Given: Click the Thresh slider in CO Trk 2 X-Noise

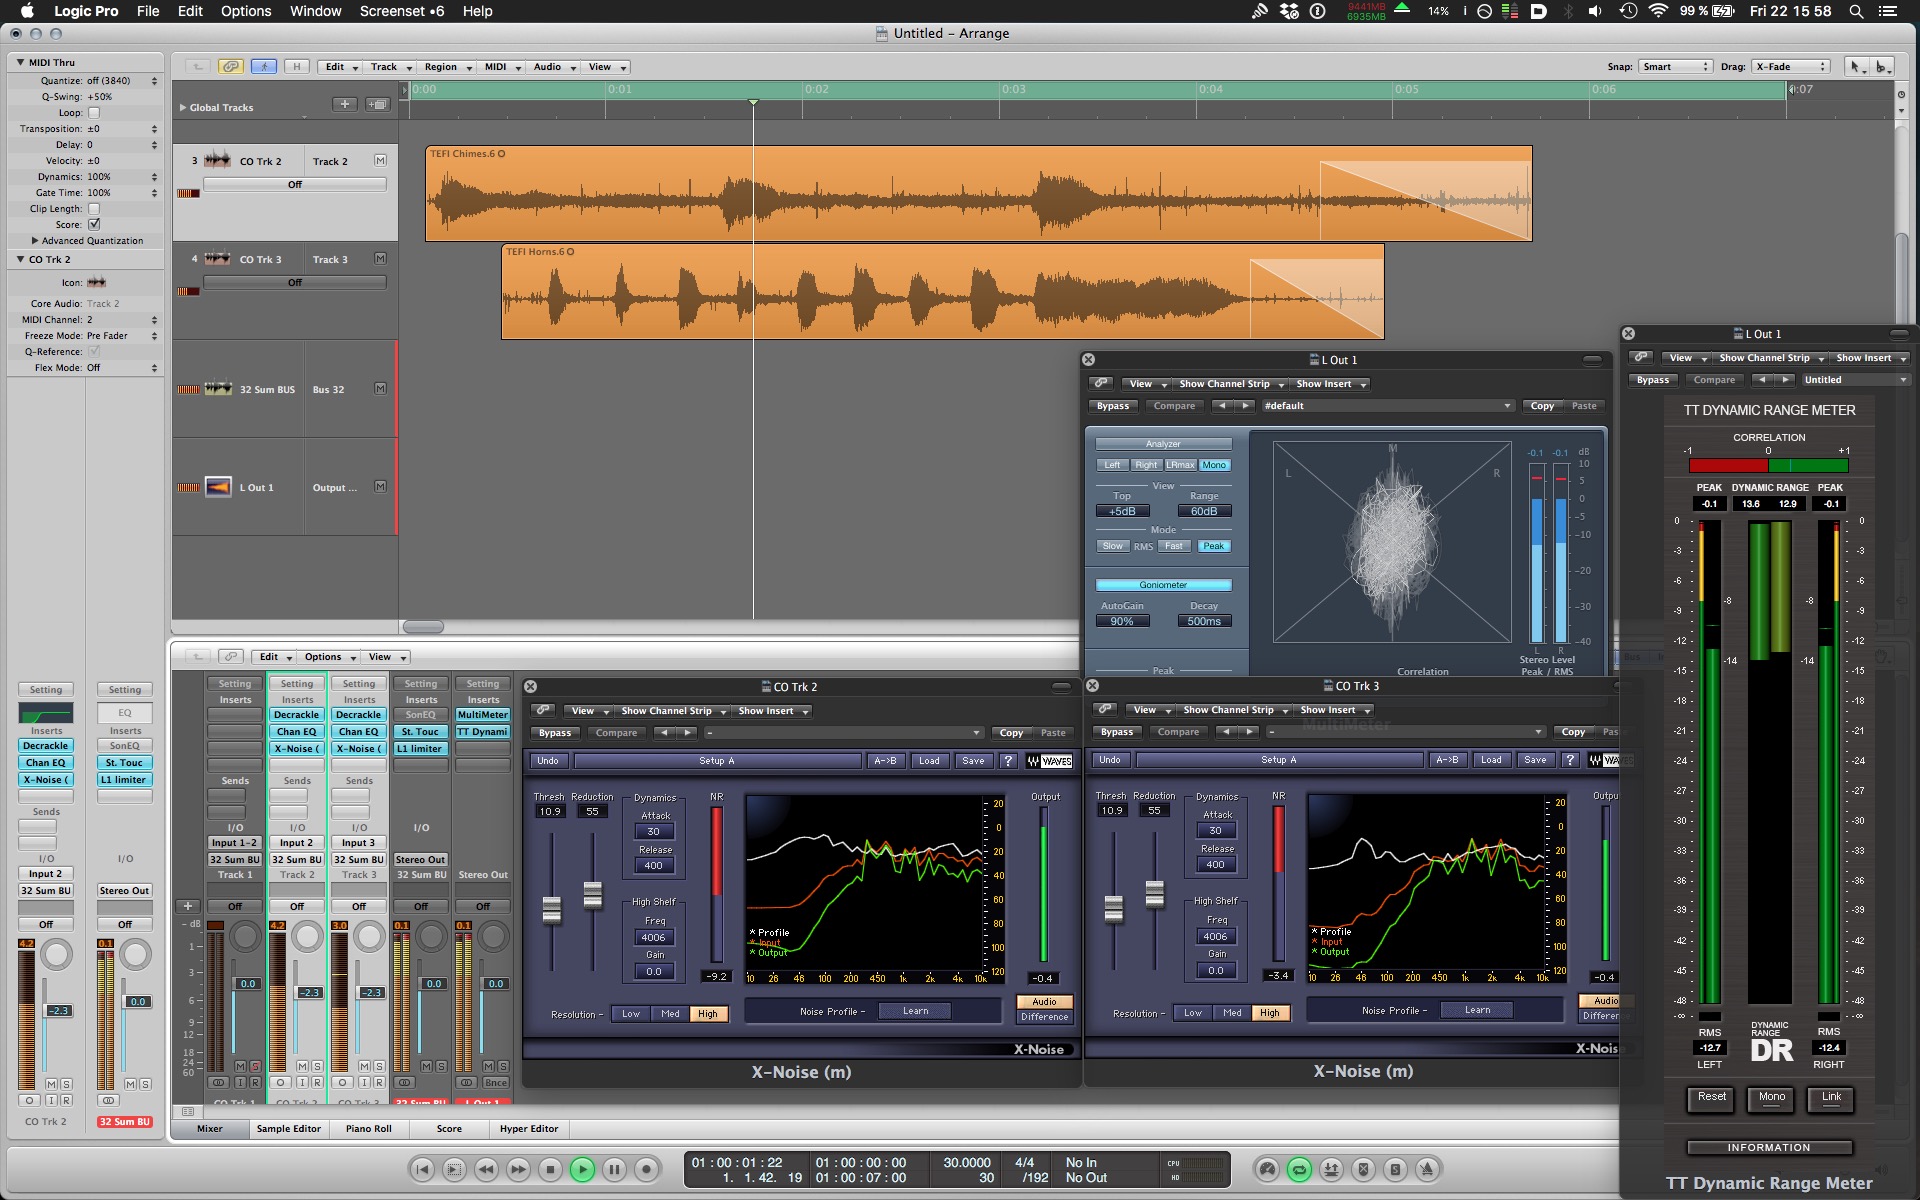Looking at the screenshot, I should (551, 910).
